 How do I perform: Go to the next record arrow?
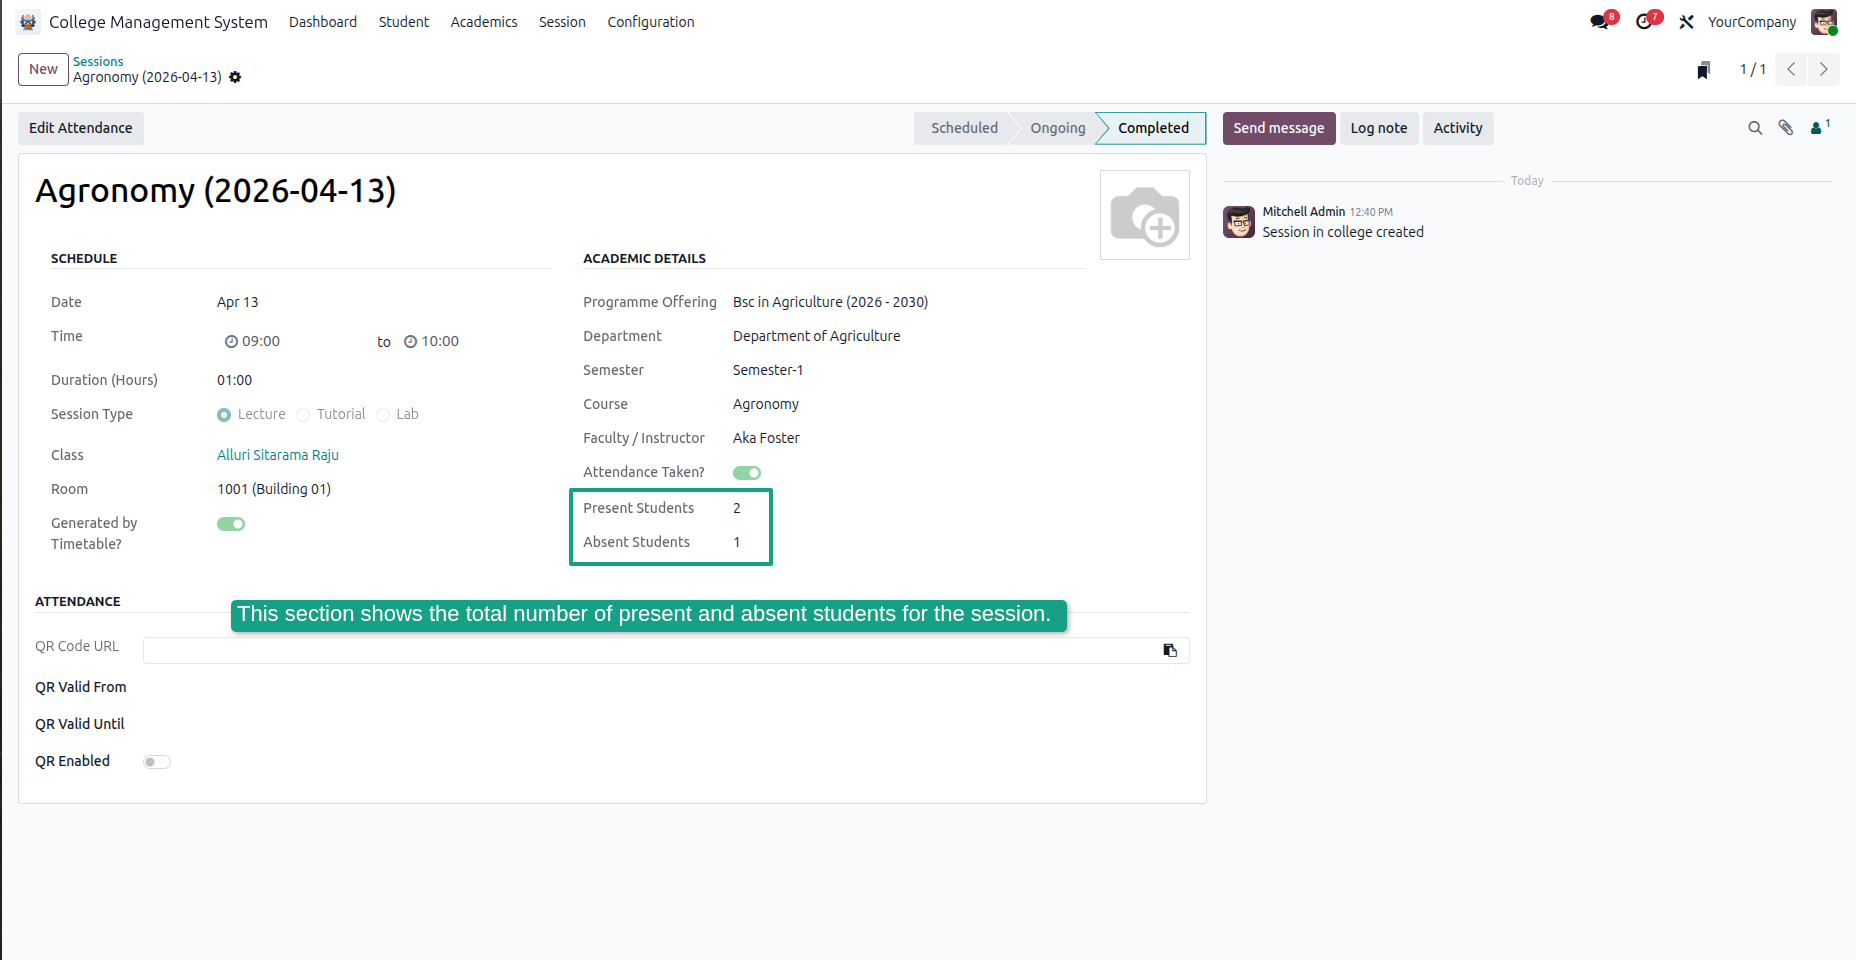pos(1823,69)
